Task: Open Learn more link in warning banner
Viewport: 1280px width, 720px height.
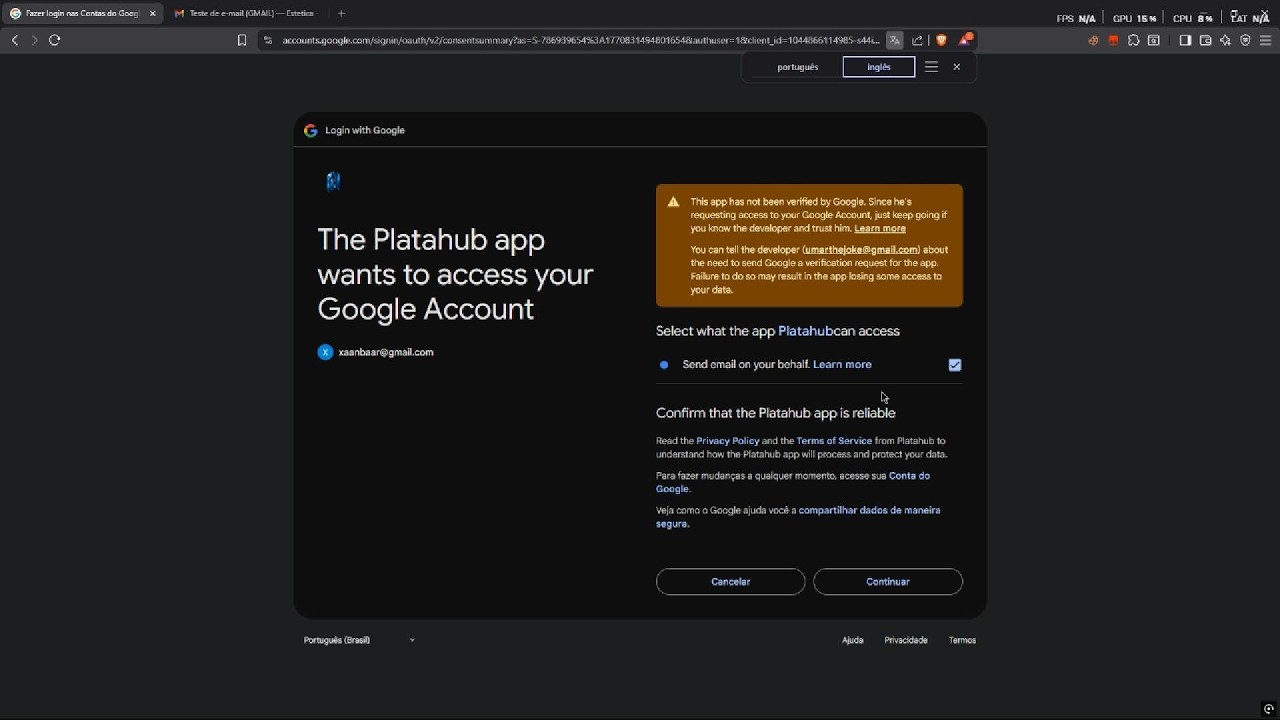Action: tap(880, 229)
